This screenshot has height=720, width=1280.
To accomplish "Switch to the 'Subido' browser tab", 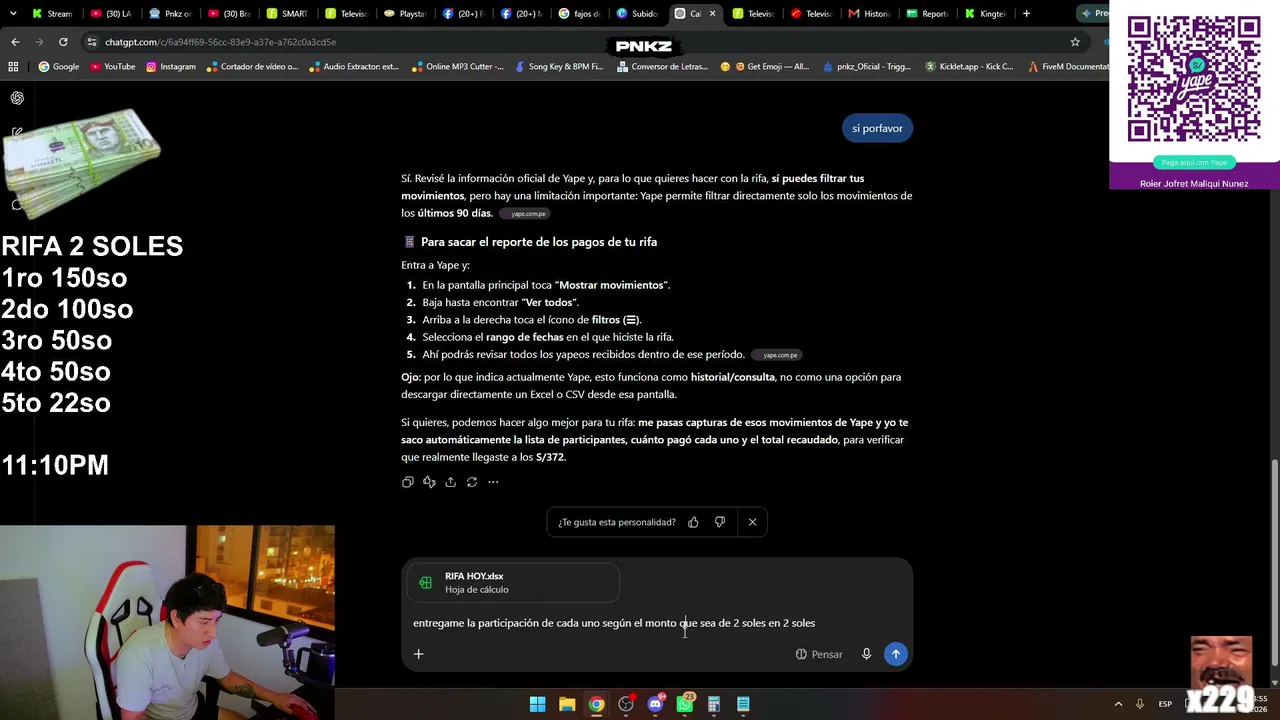I will point(637,14).
